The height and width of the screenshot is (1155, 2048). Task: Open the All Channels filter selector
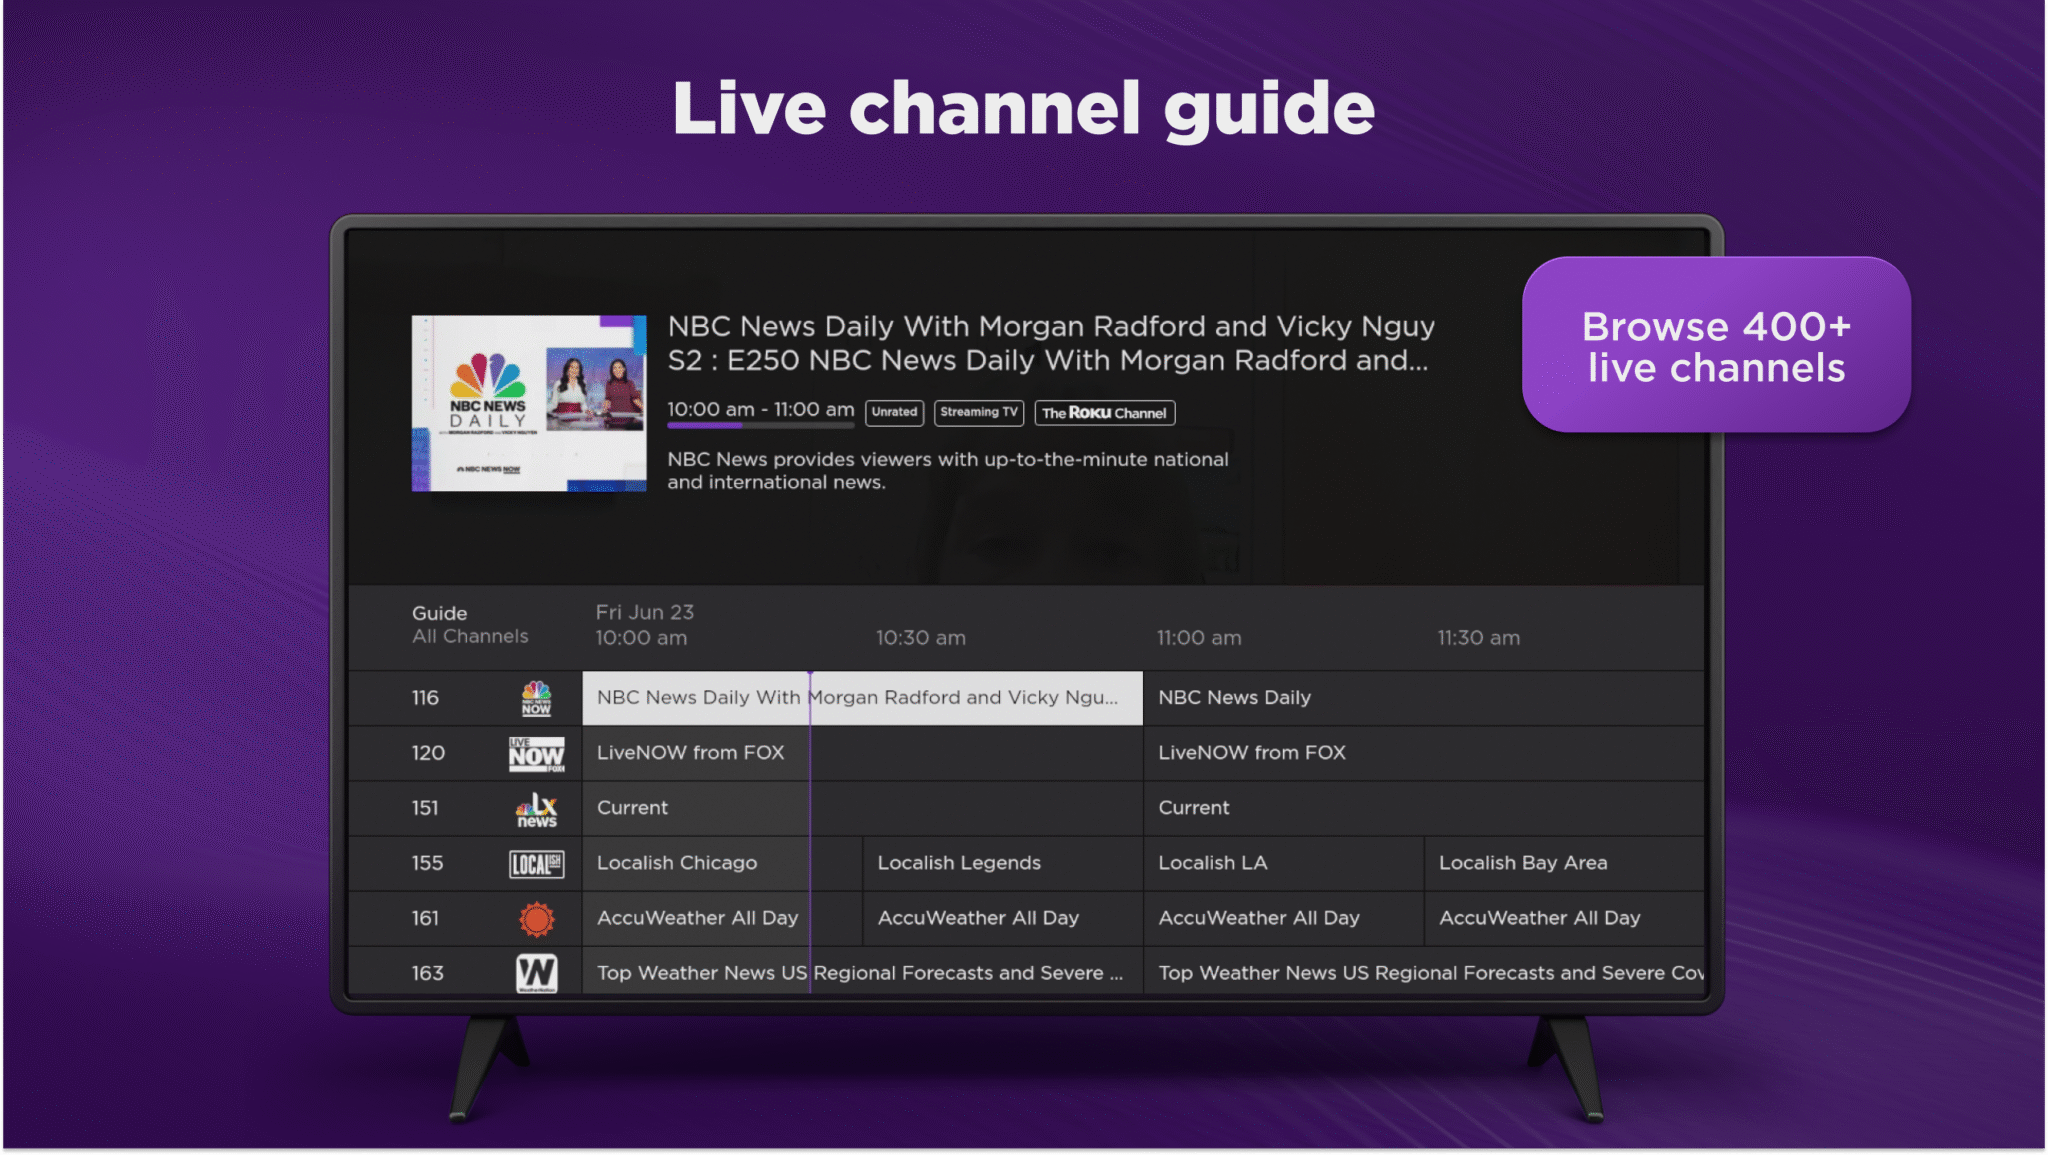[x=470, y=636]
